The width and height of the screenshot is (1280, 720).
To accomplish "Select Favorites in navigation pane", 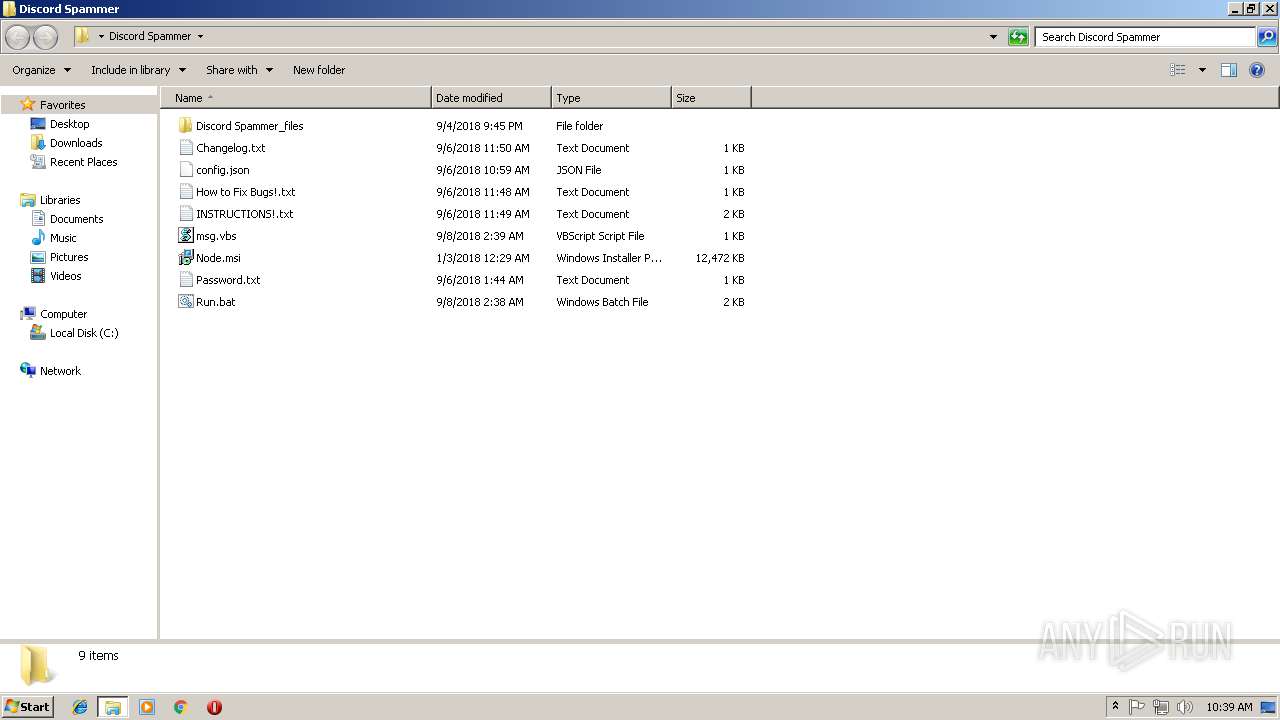I will point(62,105).
